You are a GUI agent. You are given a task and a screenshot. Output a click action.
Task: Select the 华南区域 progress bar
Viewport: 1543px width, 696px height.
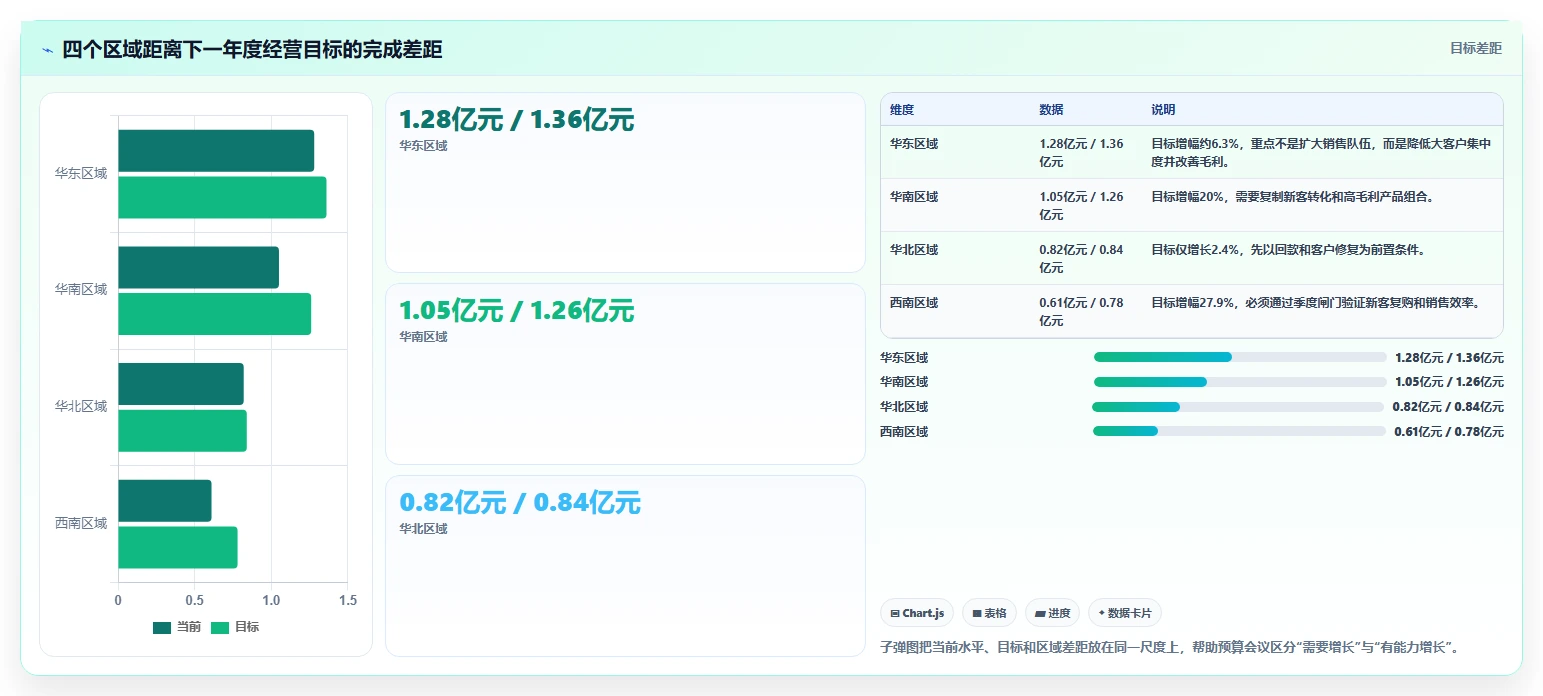pyautogui.click(x=1240, y=382)
